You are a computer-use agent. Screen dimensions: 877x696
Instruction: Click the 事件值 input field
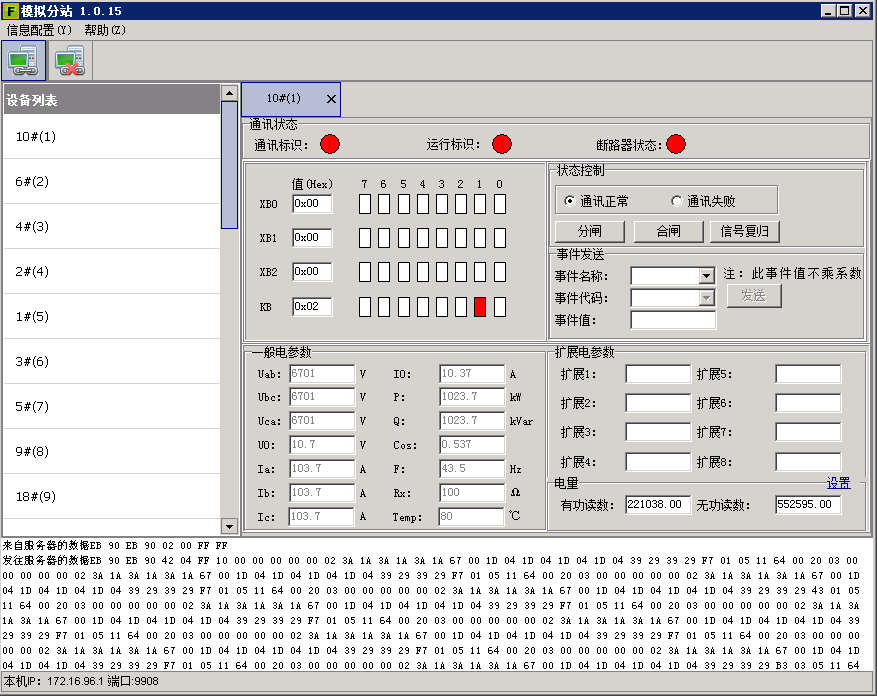pyautogui.click(x=673, y=320)
